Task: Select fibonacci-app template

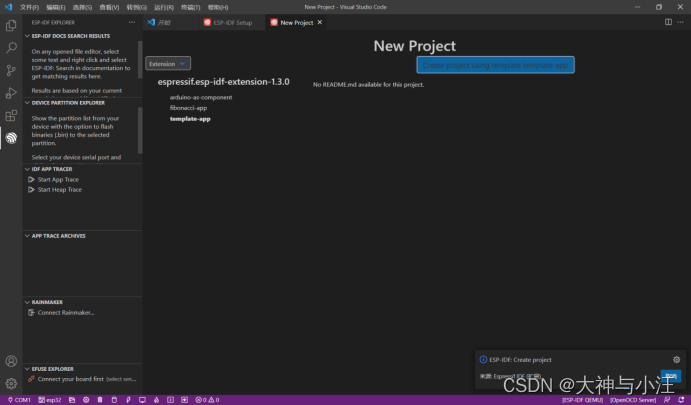Action: [x=188, y=108]
